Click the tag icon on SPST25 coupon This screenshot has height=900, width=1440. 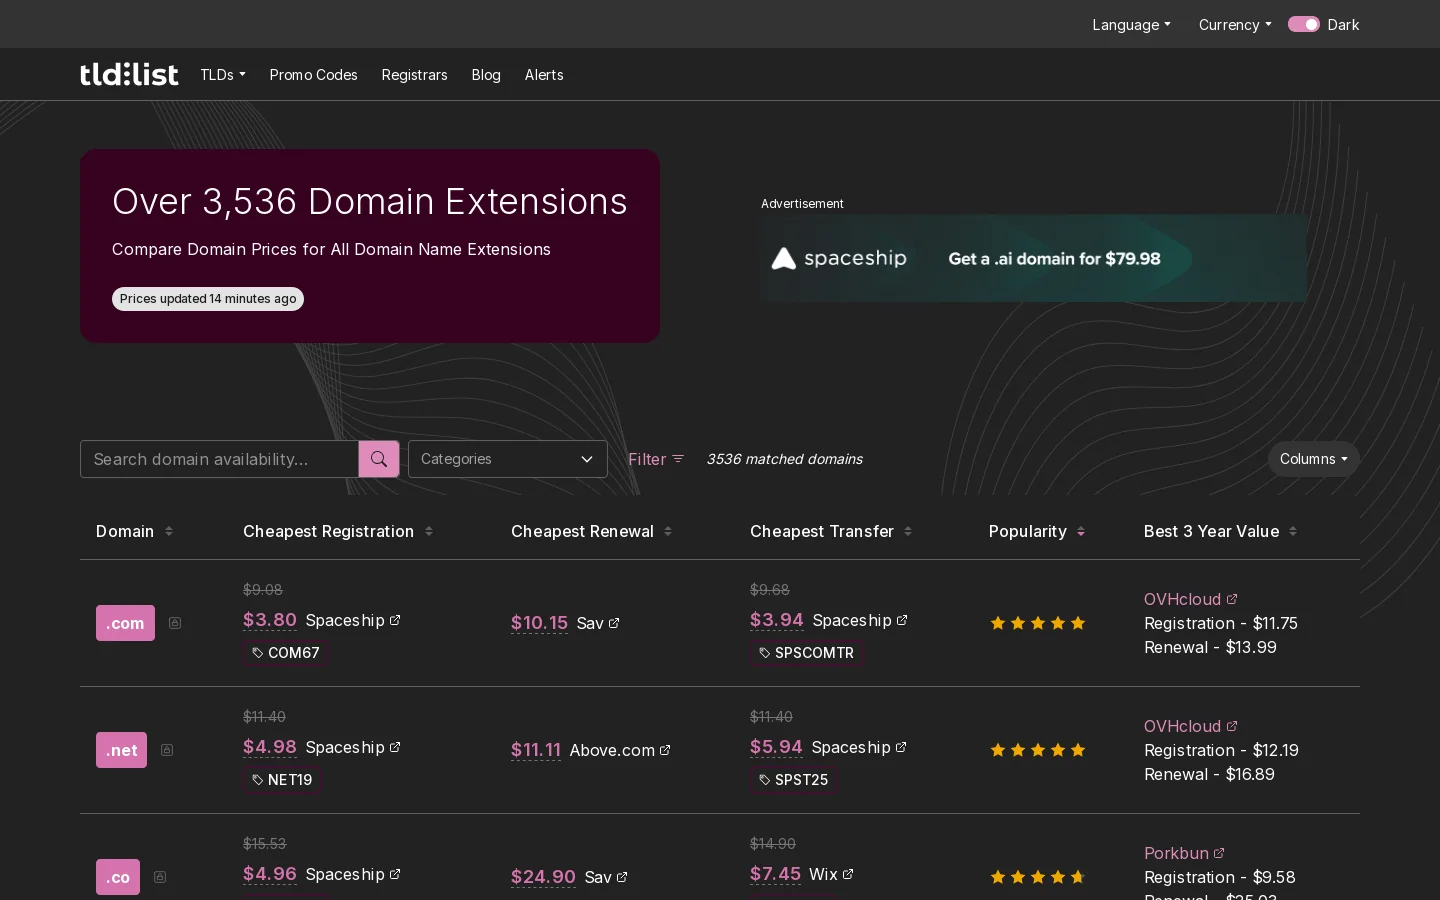[x=765, y=780]
